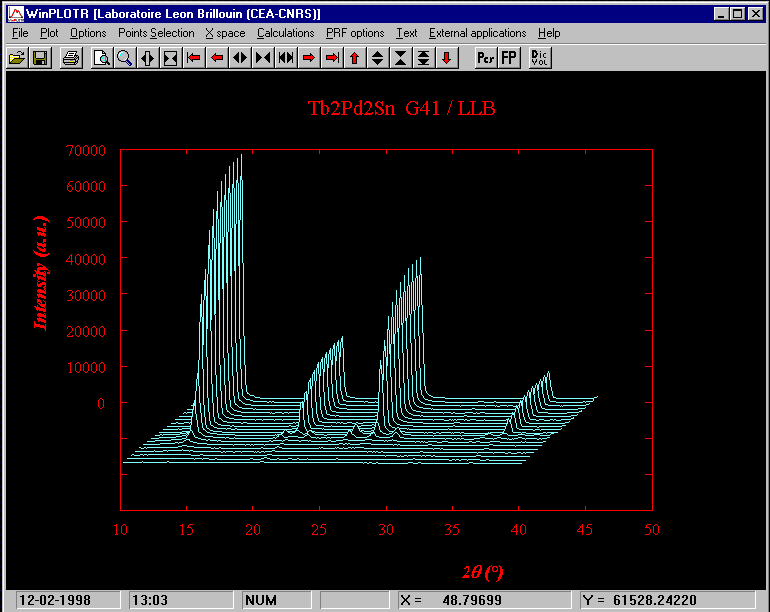Click the single red left arrow
The width and height of the screenshot is (770, 612).
[217, 58]
